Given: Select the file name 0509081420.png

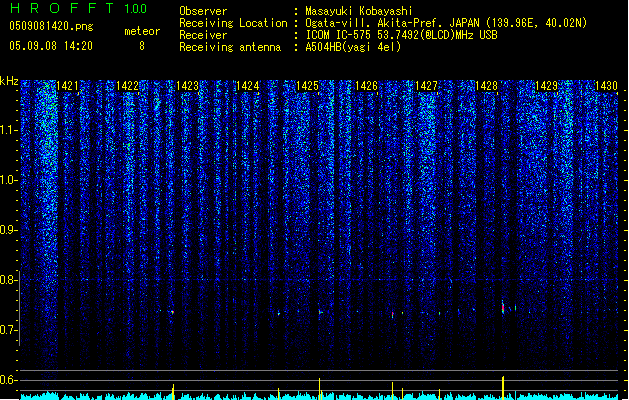Looking at the screenshot, I should tap(51, 26).
